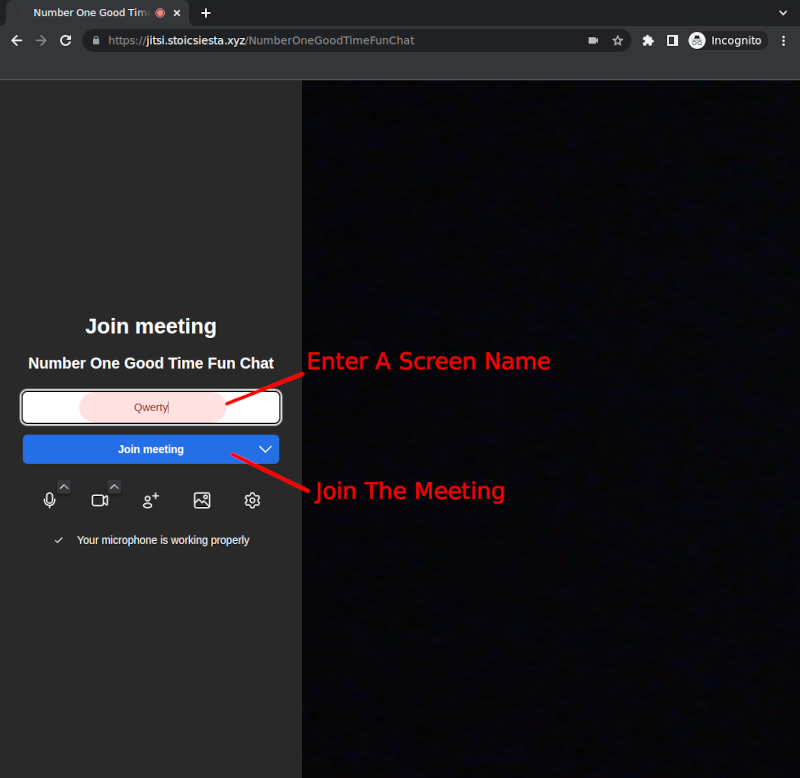
Task: Open the invite people icon
Action: (151, 500)
